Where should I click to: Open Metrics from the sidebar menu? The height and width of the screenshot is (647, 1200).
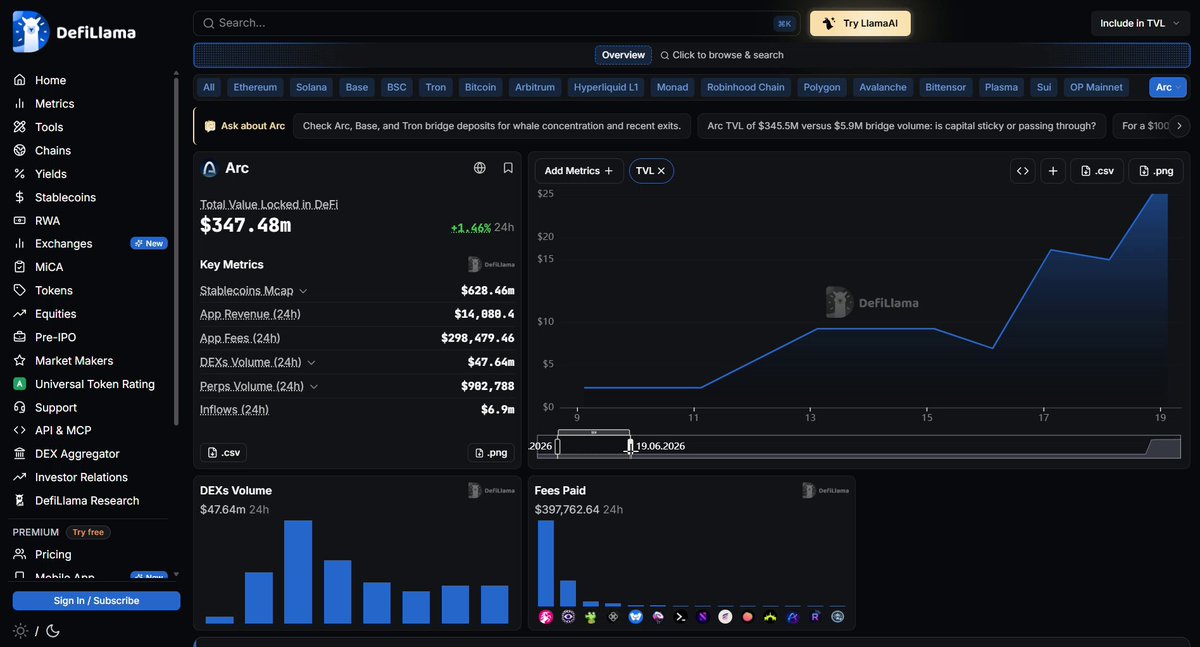pyautogui.click(x=55, y=104)
